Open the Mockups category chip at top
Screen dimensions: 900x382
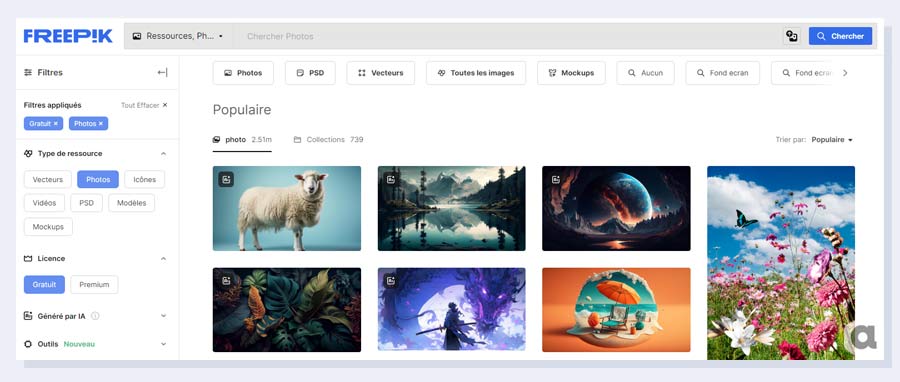coord(571,73)
